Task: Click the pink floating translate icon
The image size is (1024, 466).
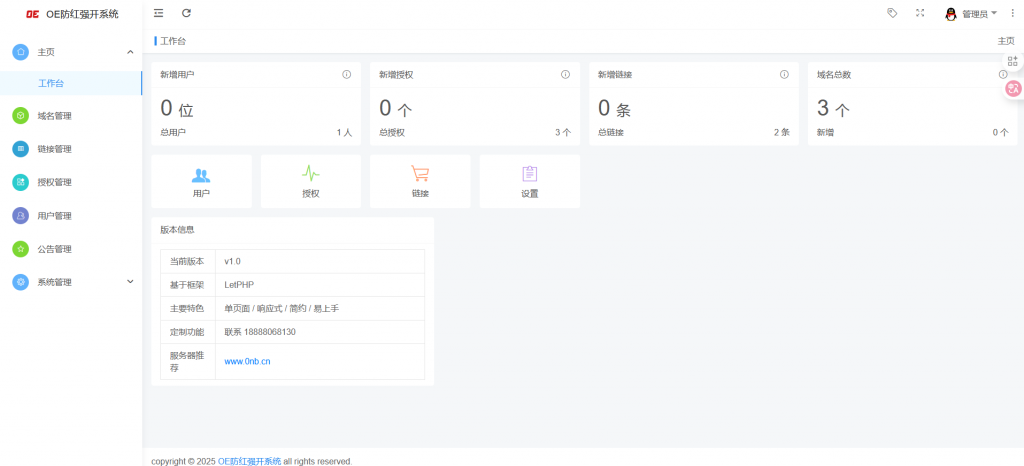Action: click(x=1014, y=88)
